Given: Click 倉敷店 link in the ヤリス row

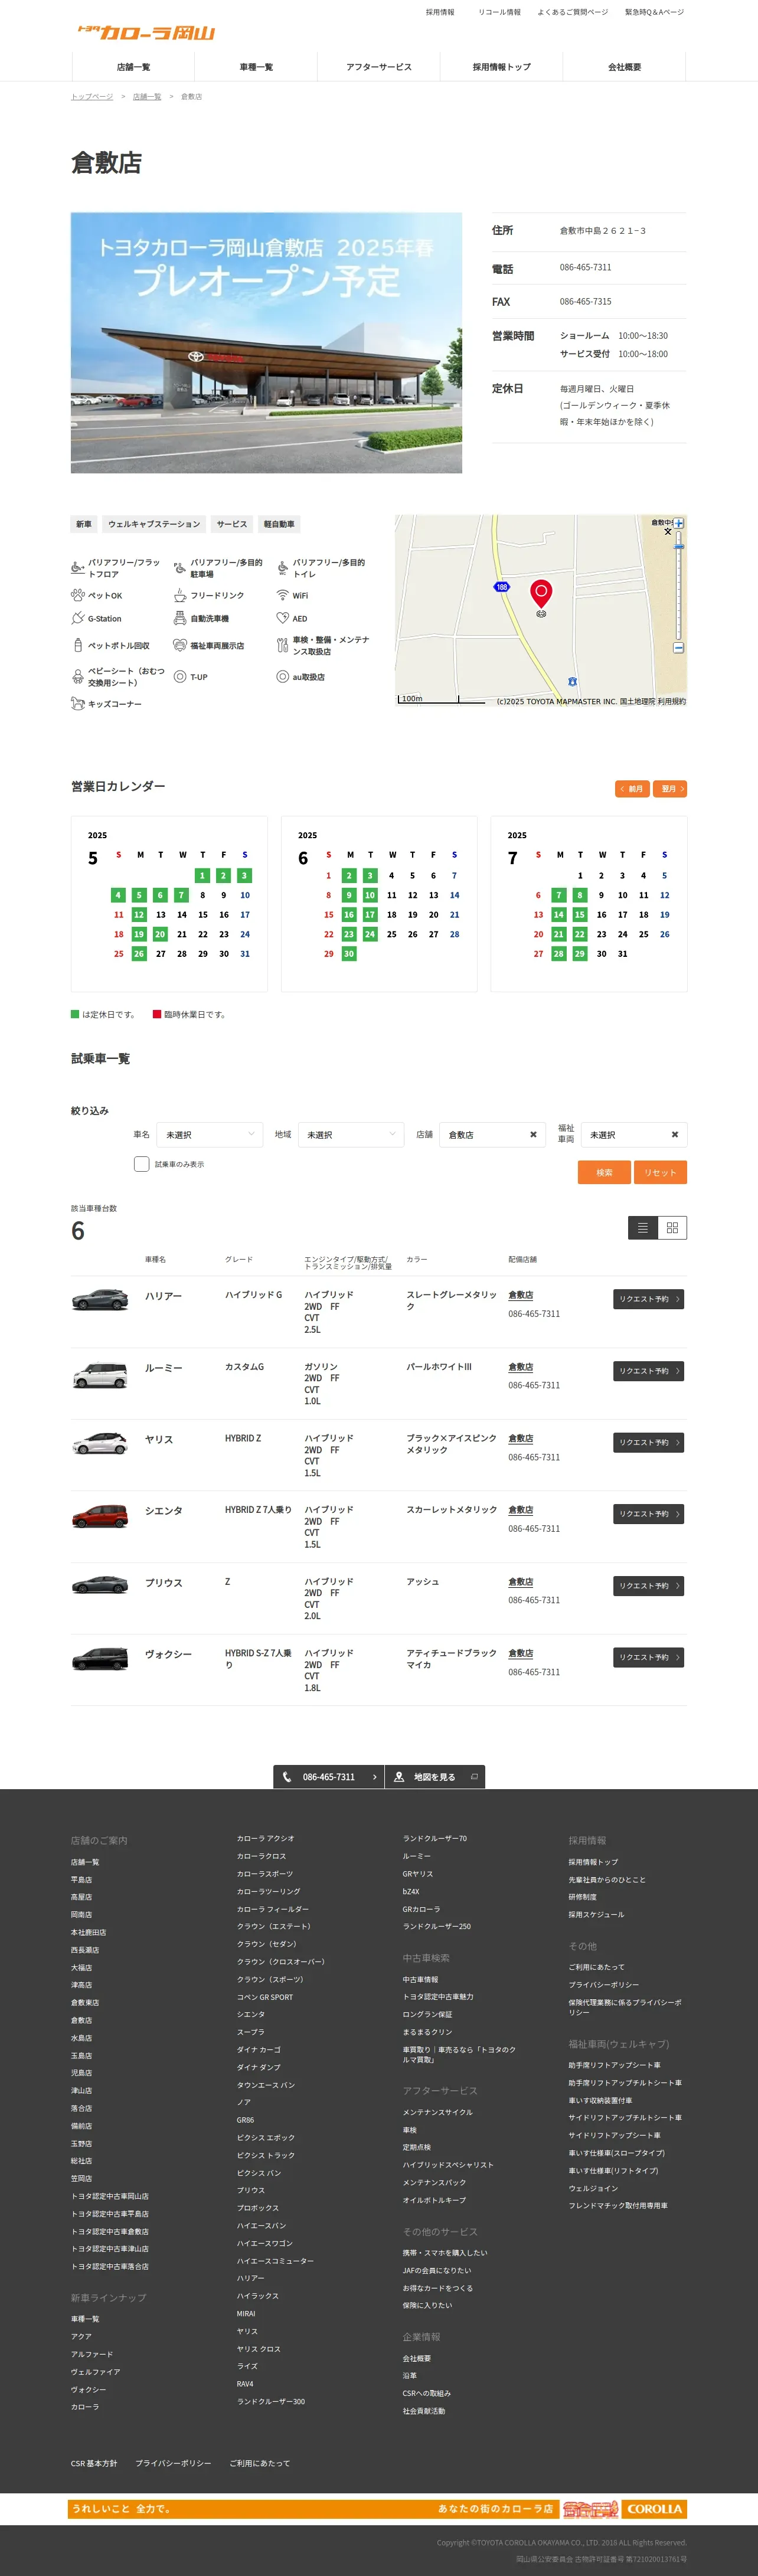Looking at the screenshot, I should 521,1438.
